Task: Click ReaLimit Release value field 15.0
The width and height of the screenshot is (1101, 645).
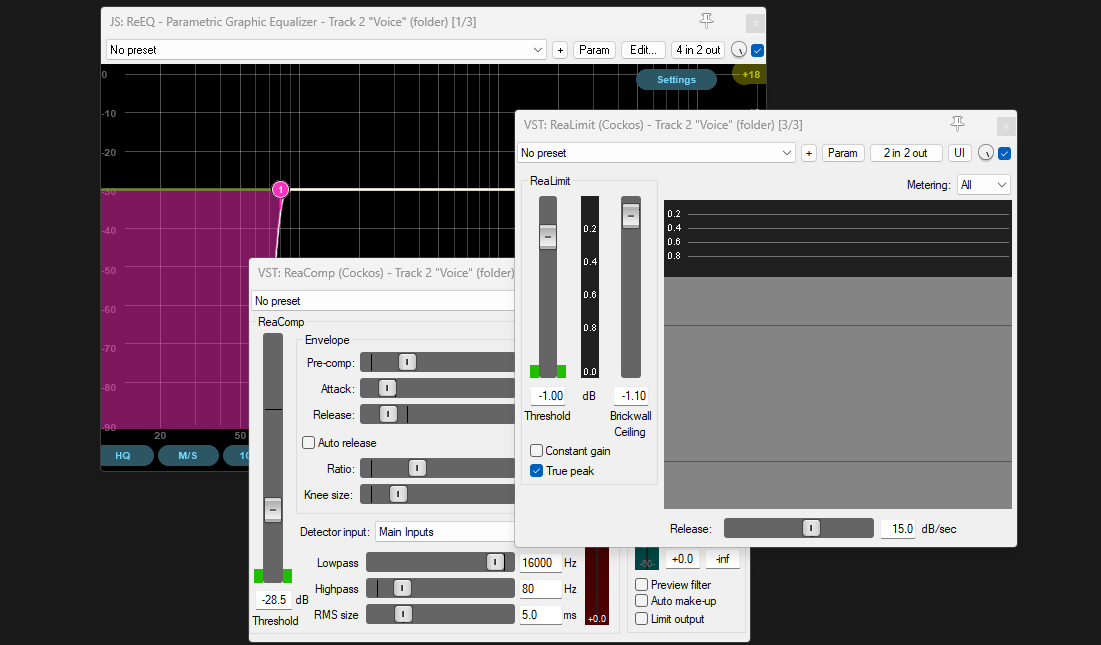Action: point(899,529)
